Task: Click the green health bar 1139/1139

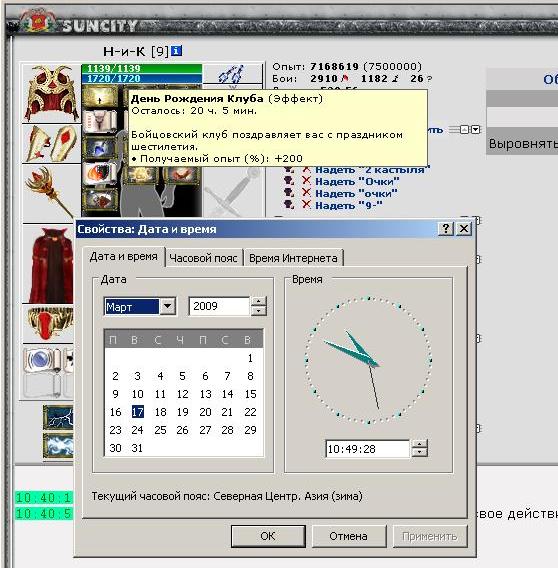Action: [x=142, y=68]
